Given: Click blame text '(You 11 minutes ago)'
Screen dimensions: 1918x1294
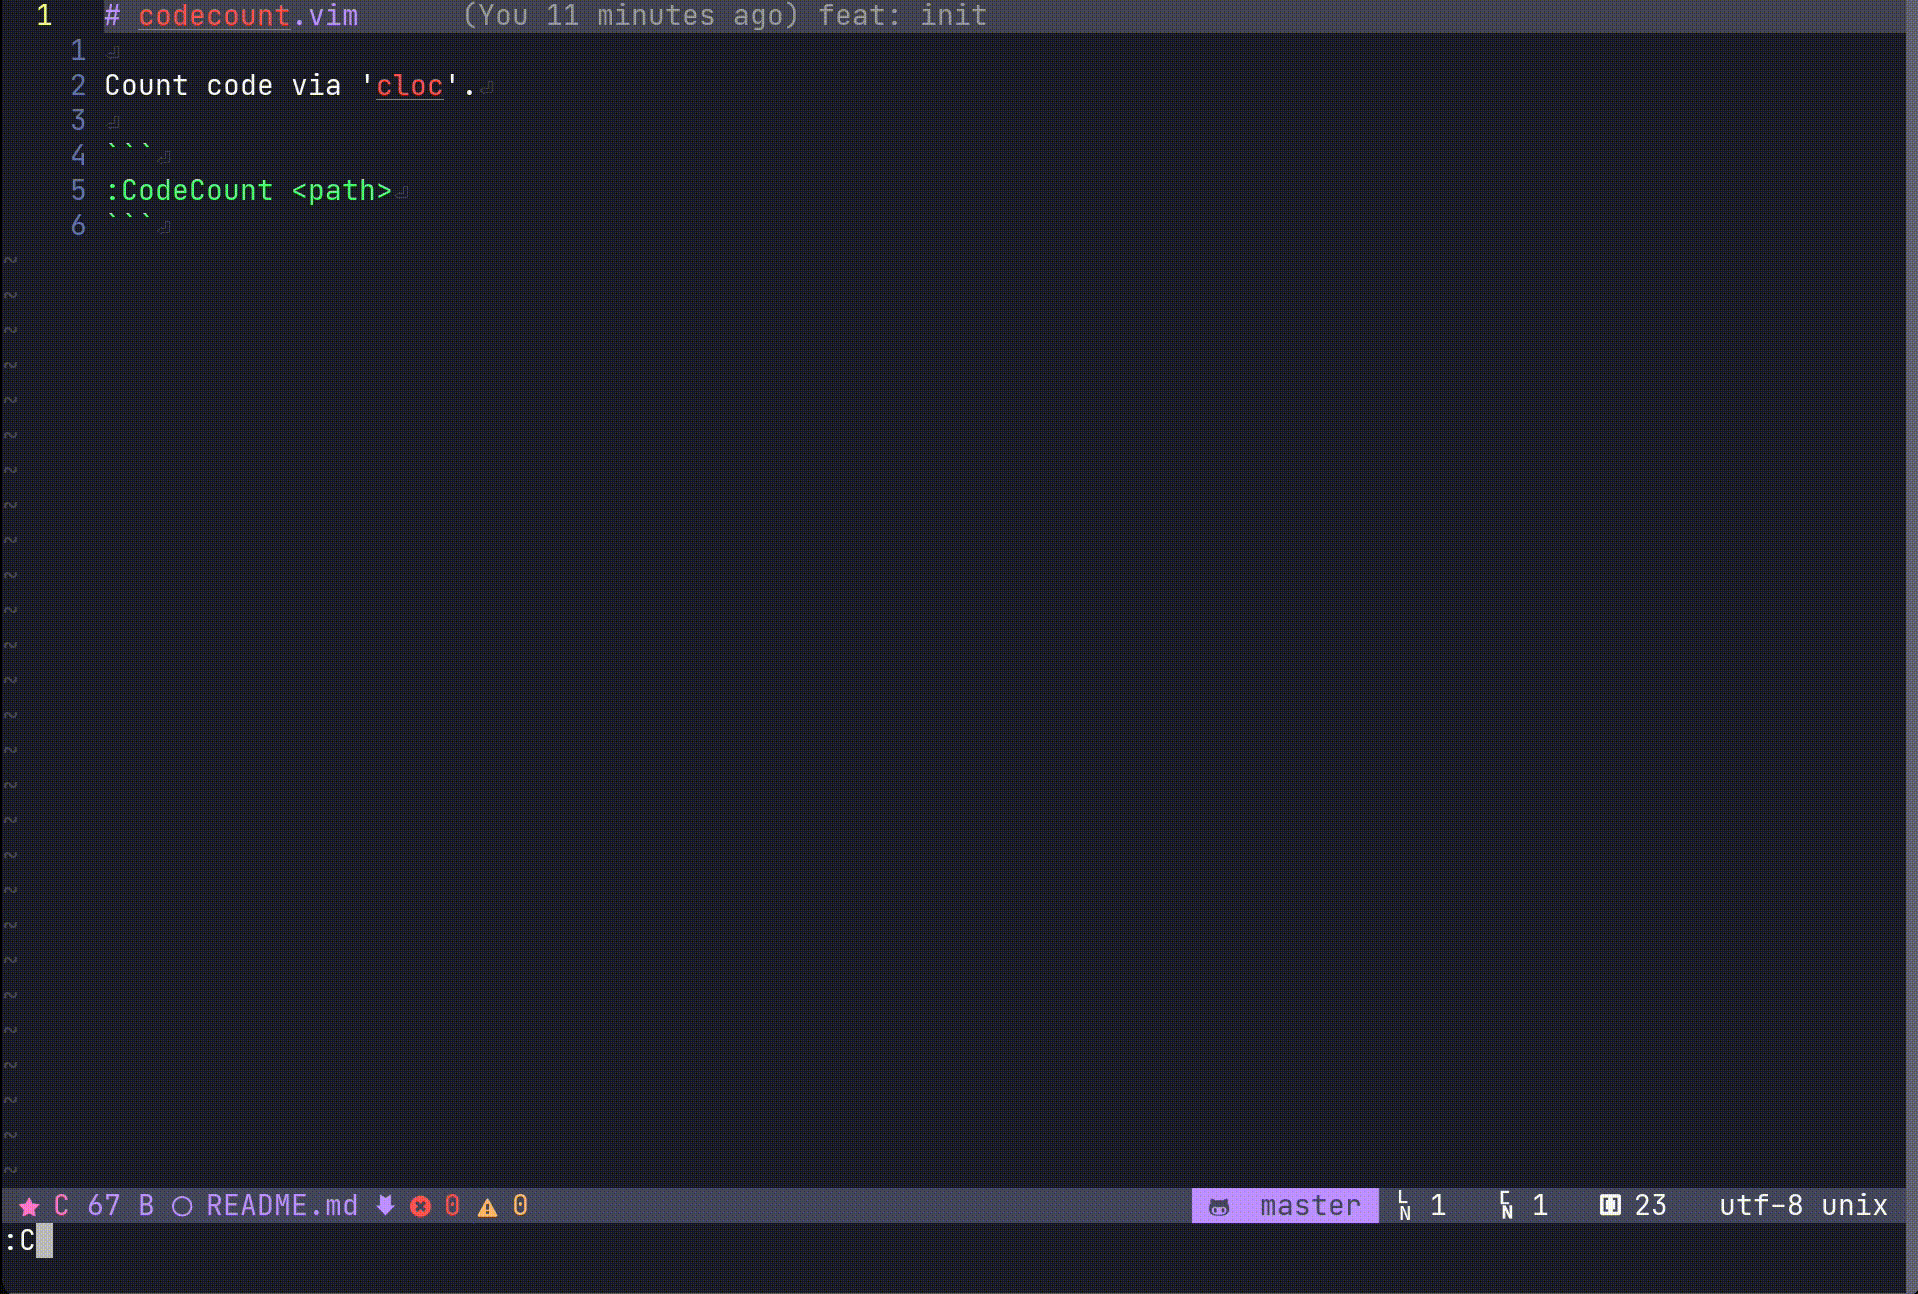Looking at the screenshot, I should 631,16.
